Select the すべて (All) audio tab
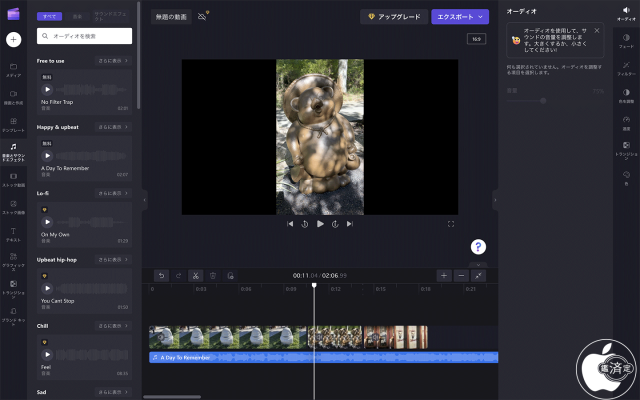This screenshot has height=400, width=640. coord(51,17)
